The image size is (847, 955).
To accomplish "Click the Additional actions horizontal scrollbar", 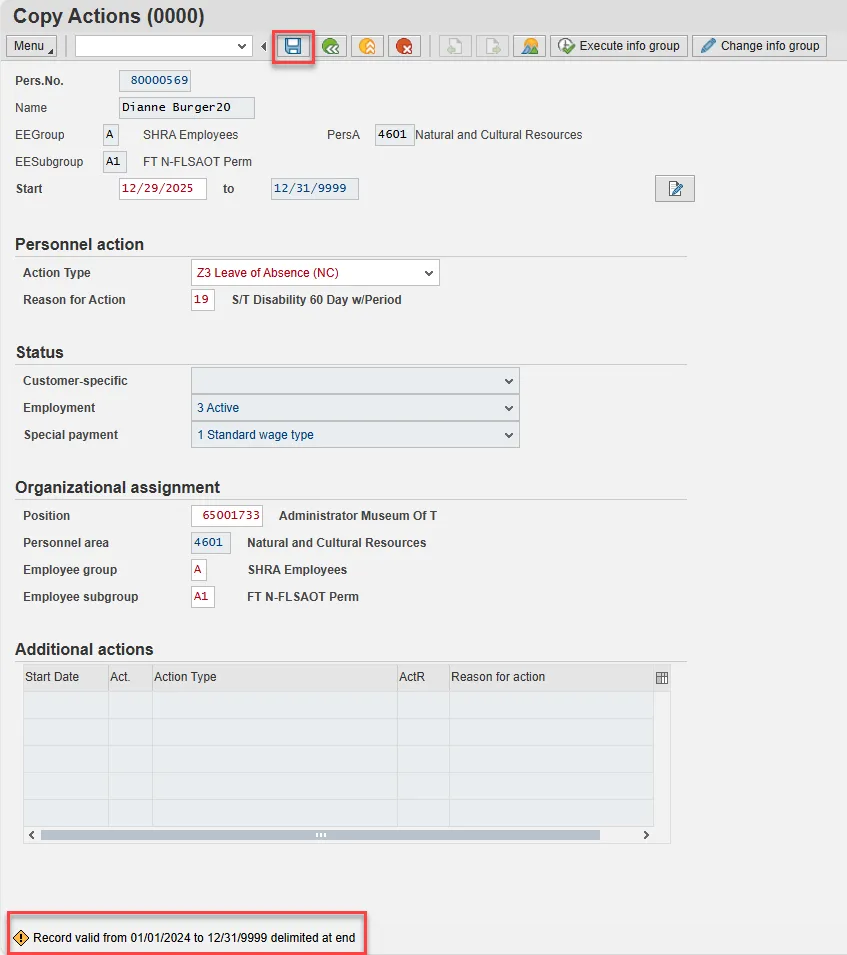I will (x=320, y=835).
